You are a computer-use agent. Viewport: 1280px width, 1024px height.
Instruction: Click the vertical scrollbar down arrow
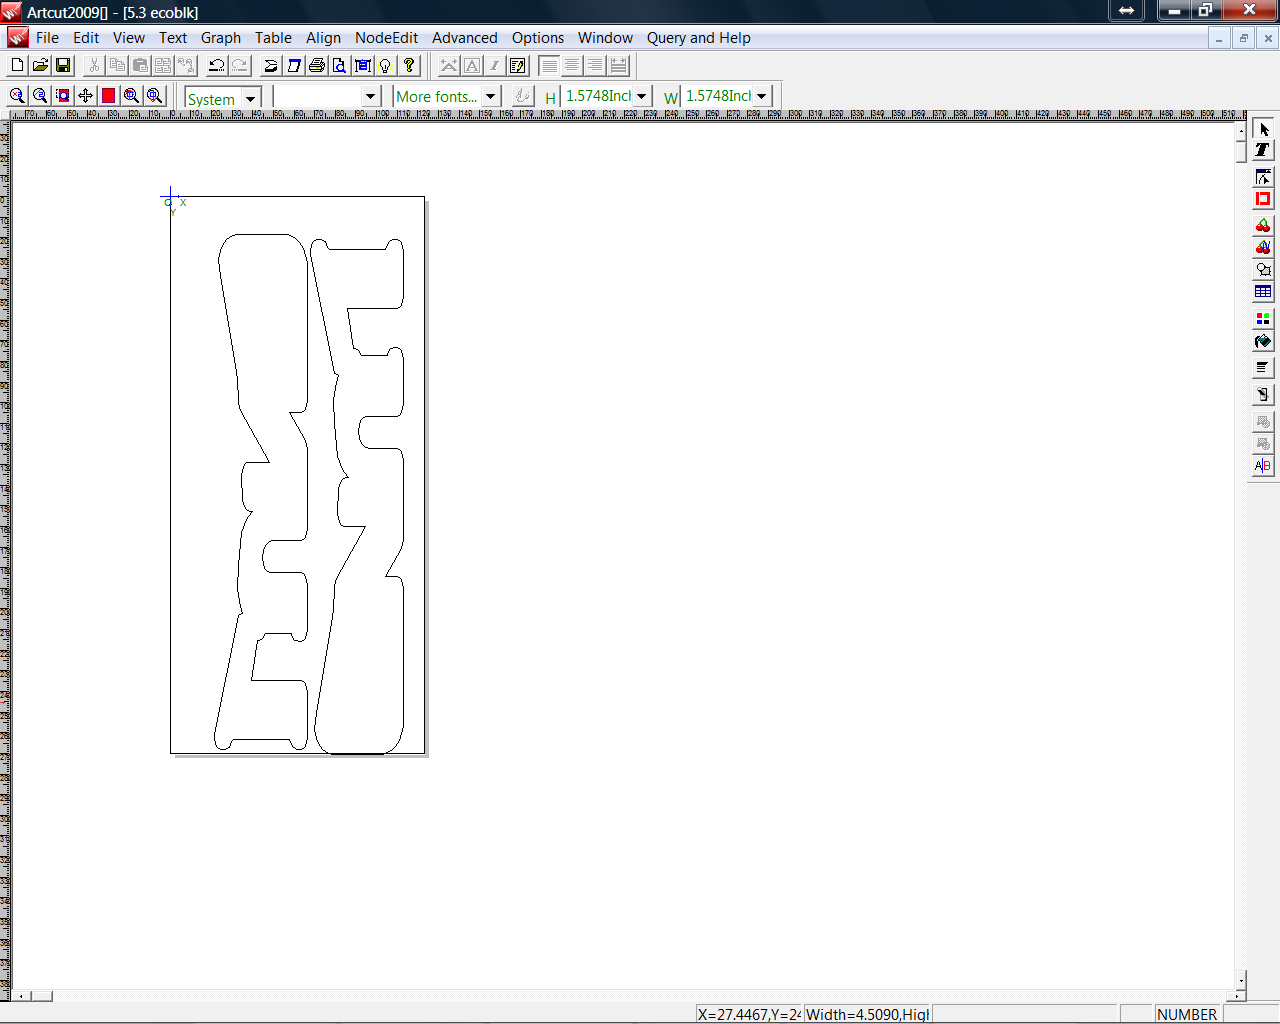1241,979
